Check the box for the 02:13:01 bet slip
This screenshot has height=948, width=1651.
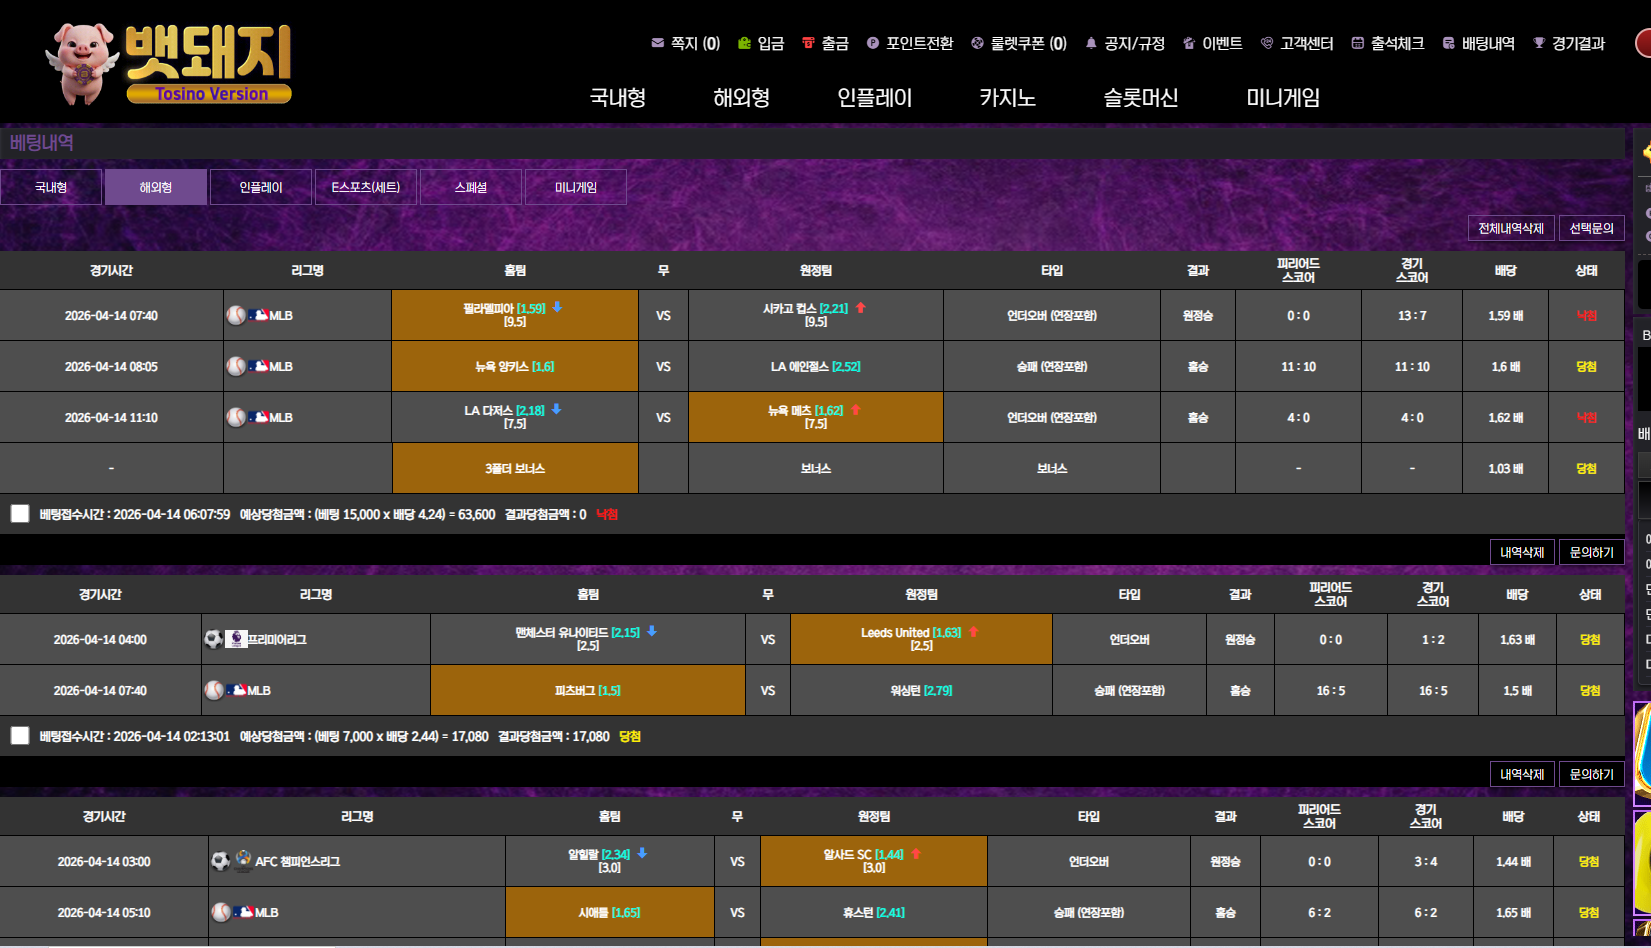click(x=20, y=736)
